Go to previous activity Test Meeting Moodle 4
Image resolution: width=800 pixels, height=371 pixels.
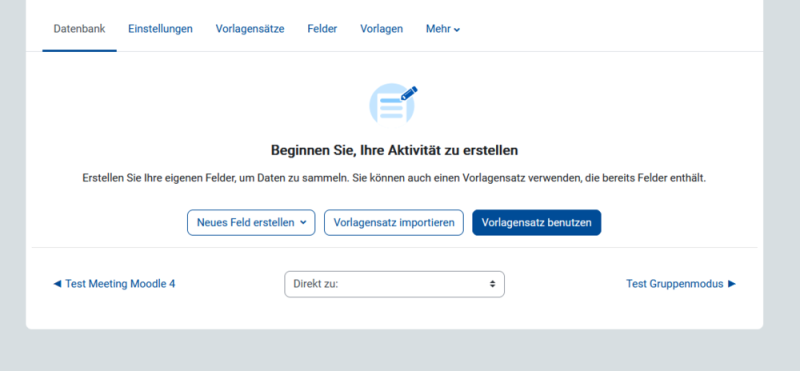[x=114, y=284]
